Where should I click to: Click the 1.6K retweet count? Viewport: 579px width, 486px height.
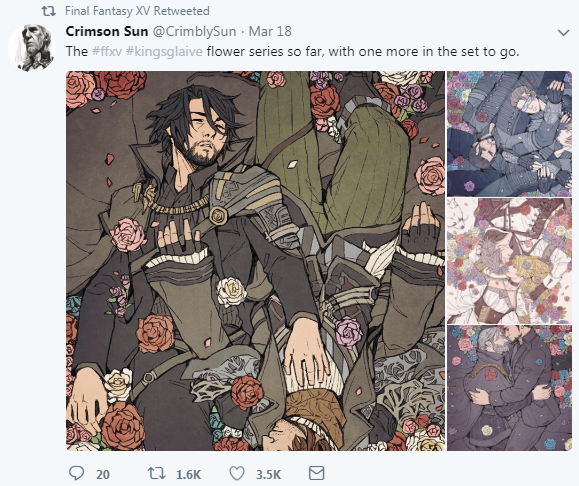188,475
